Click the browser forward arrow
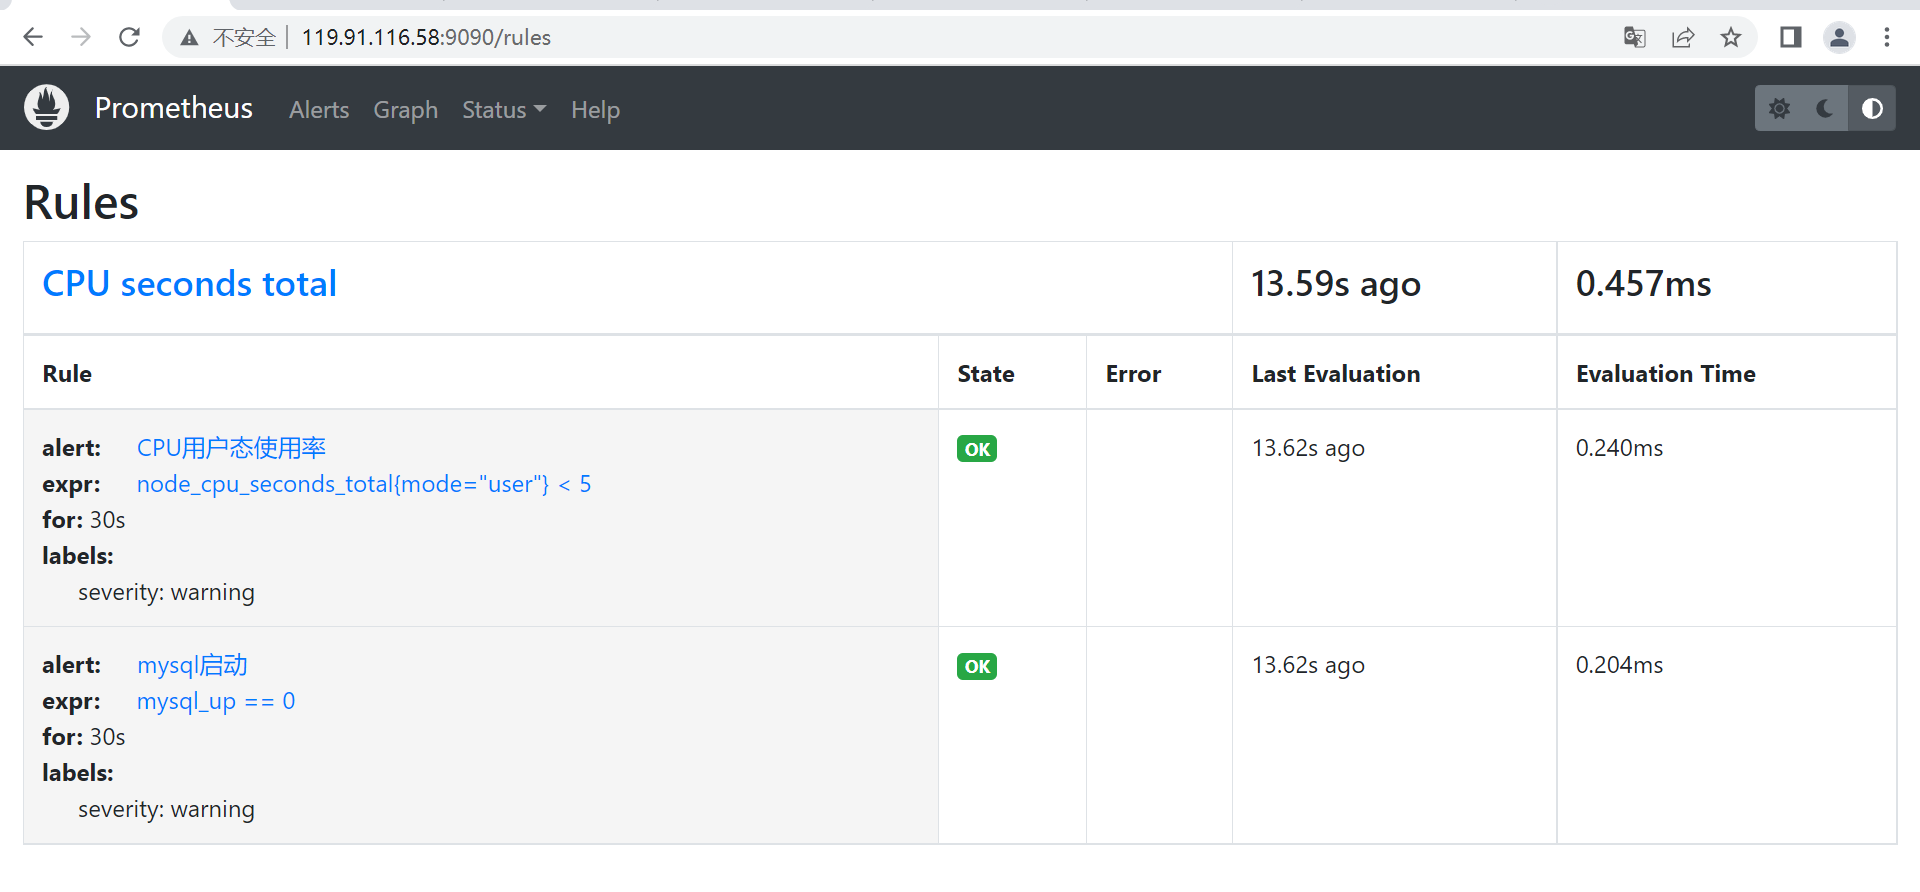 point(81,37)
